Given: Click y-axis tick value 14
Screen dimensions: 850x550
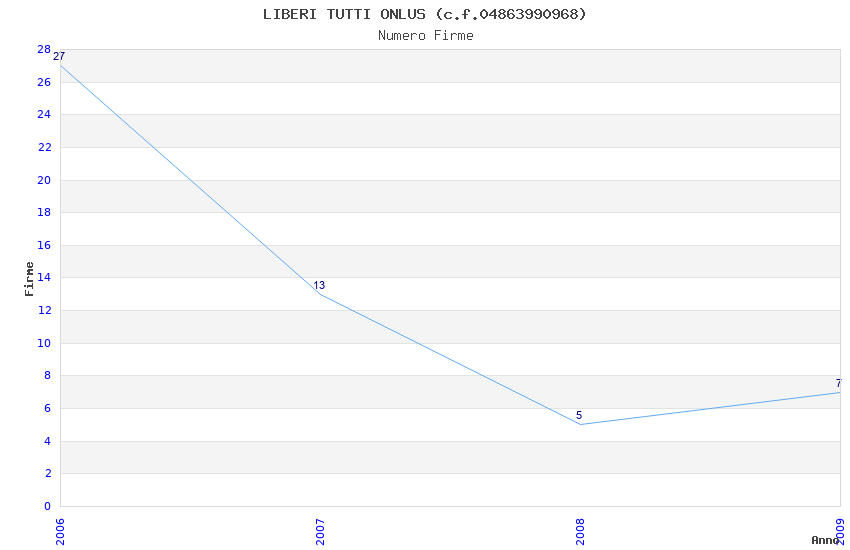Looking at the screenshot, I should coord(44,277).
